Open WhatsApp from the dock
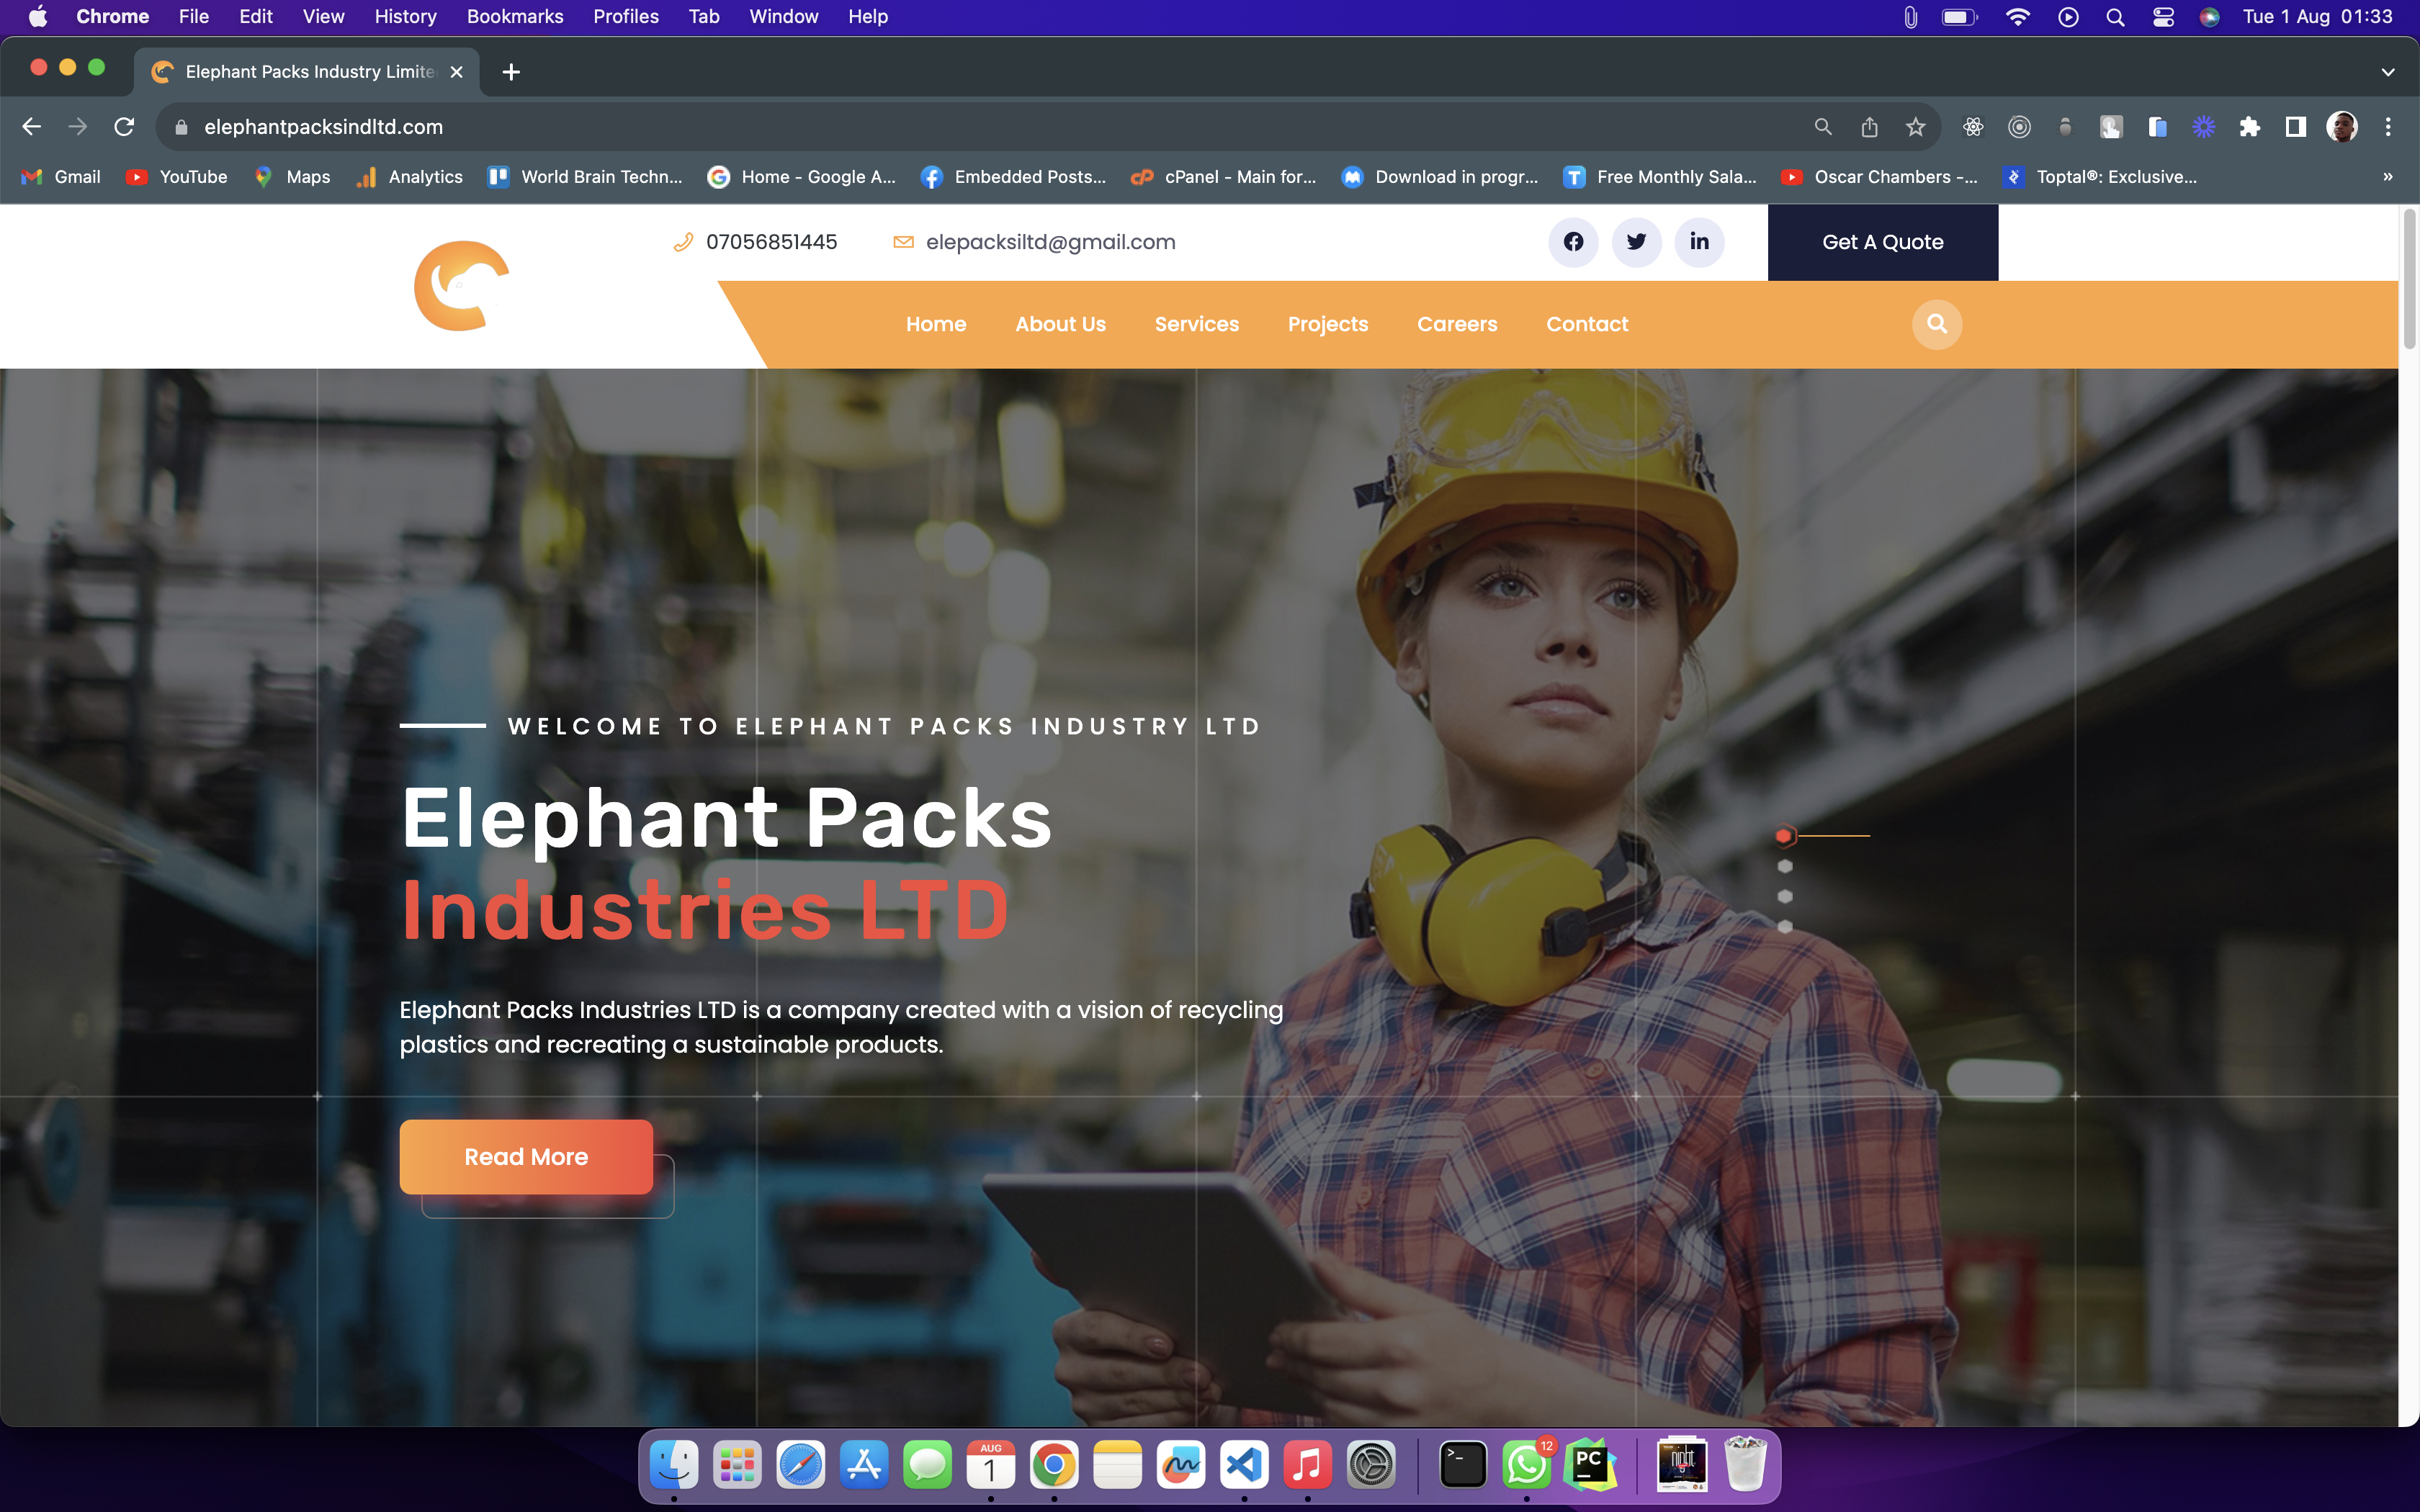This screenshot has width=2420, height=1512. [x=1526, y=1466]
